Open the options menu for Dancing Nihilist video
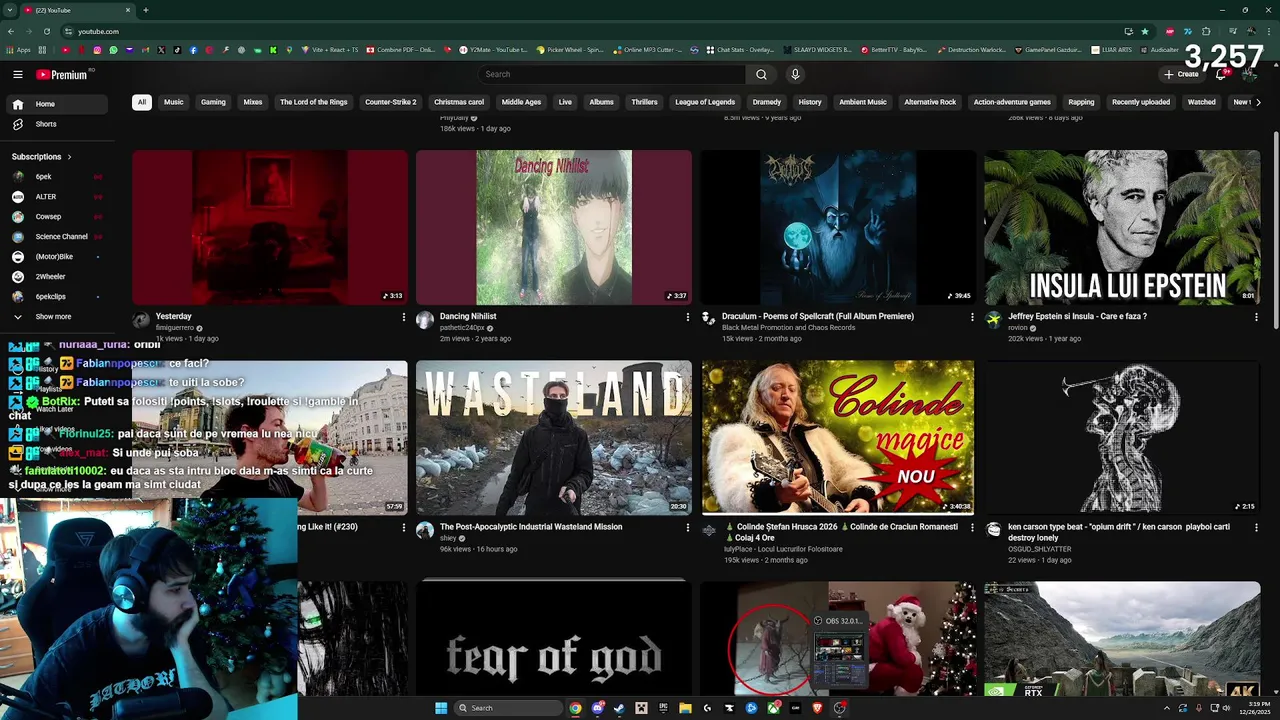Screen dimensions: 1280x720 pyautogui.click(x=687, y=317)
